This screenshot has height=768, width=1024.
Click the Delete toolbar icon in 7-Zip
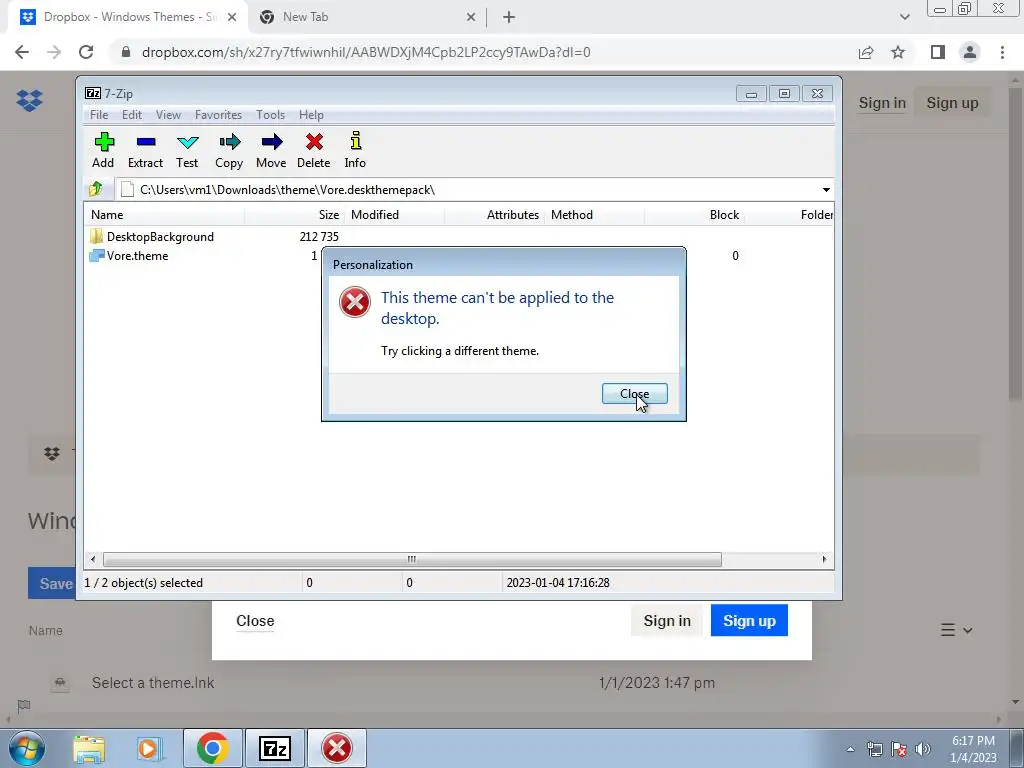(313, 150)
